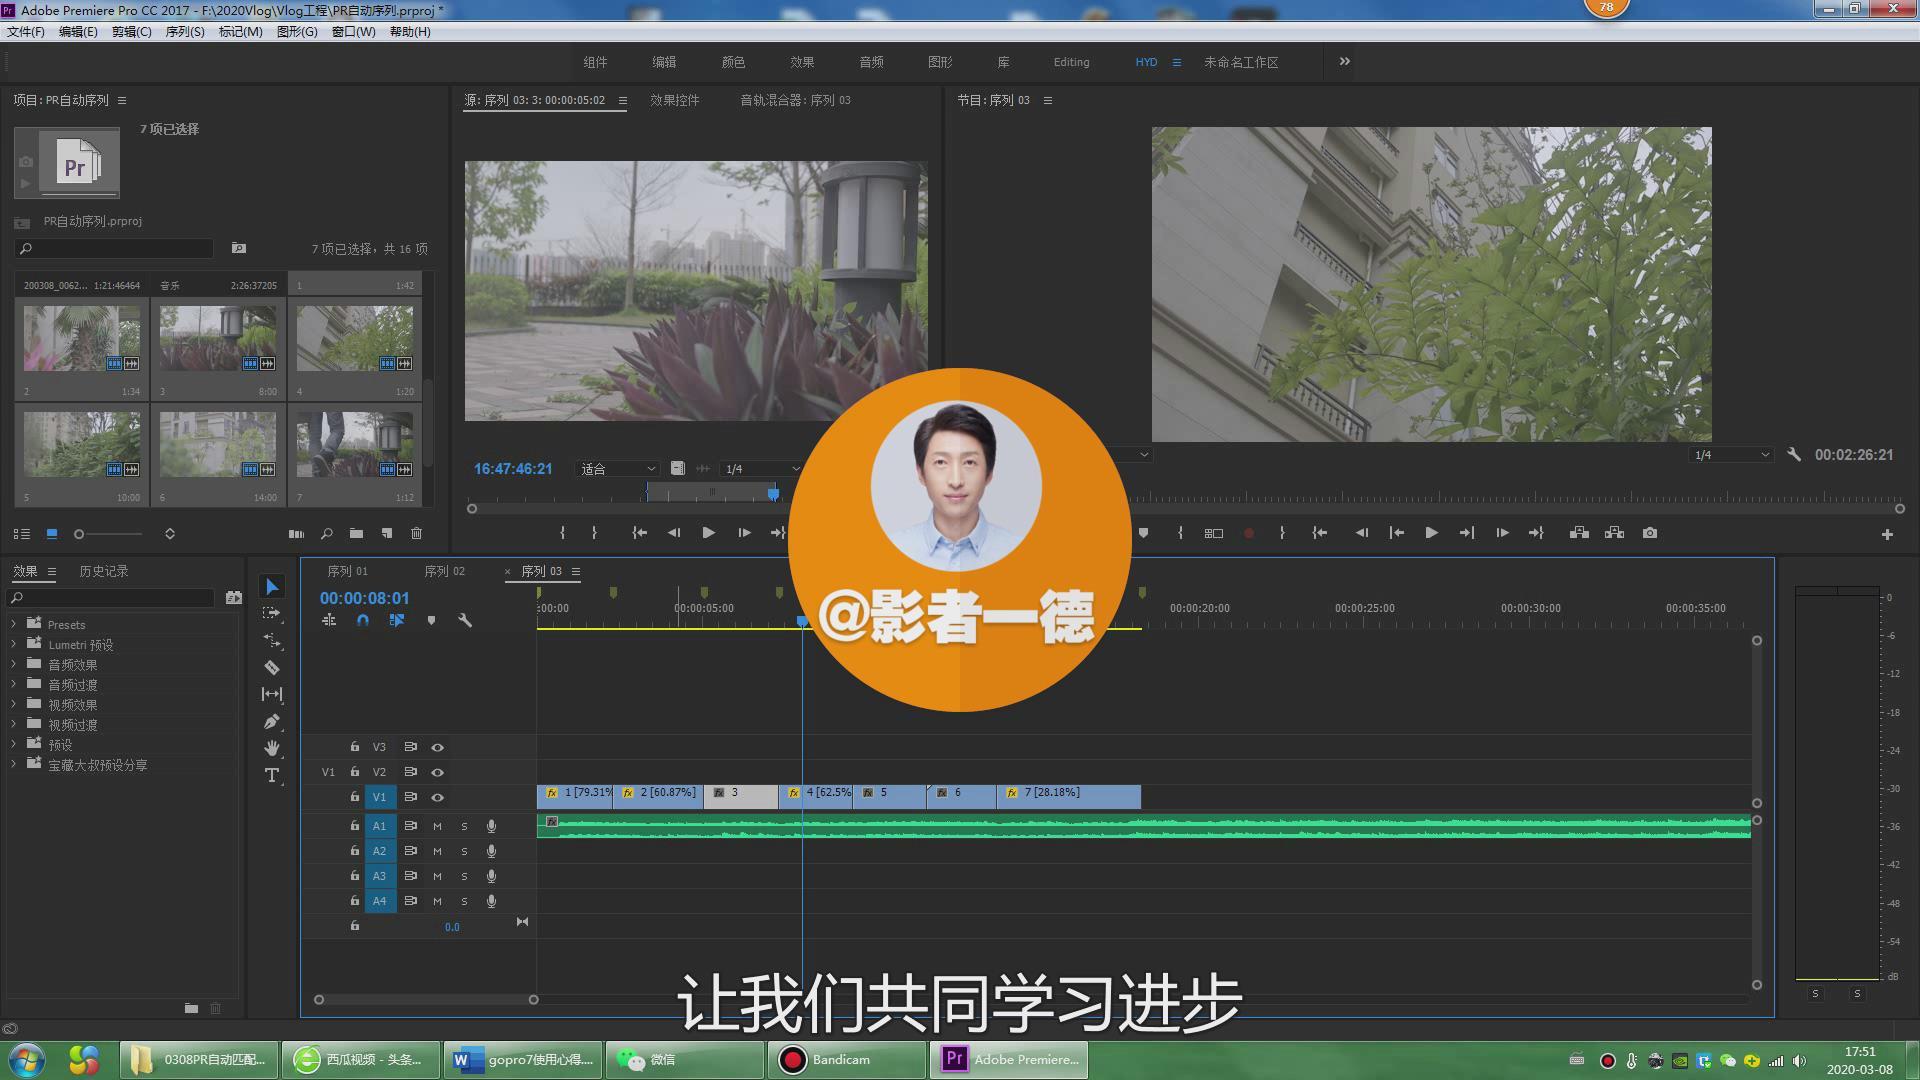Click Automate to Sequence icon

(296, 534)
